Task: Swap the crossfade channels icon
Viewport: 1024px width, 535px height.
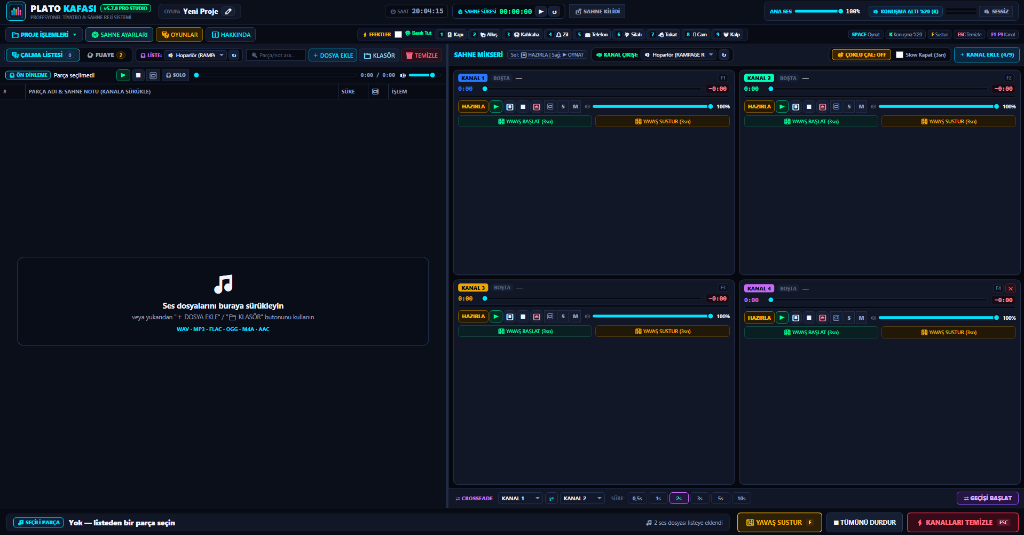Action: pos(551,498)
